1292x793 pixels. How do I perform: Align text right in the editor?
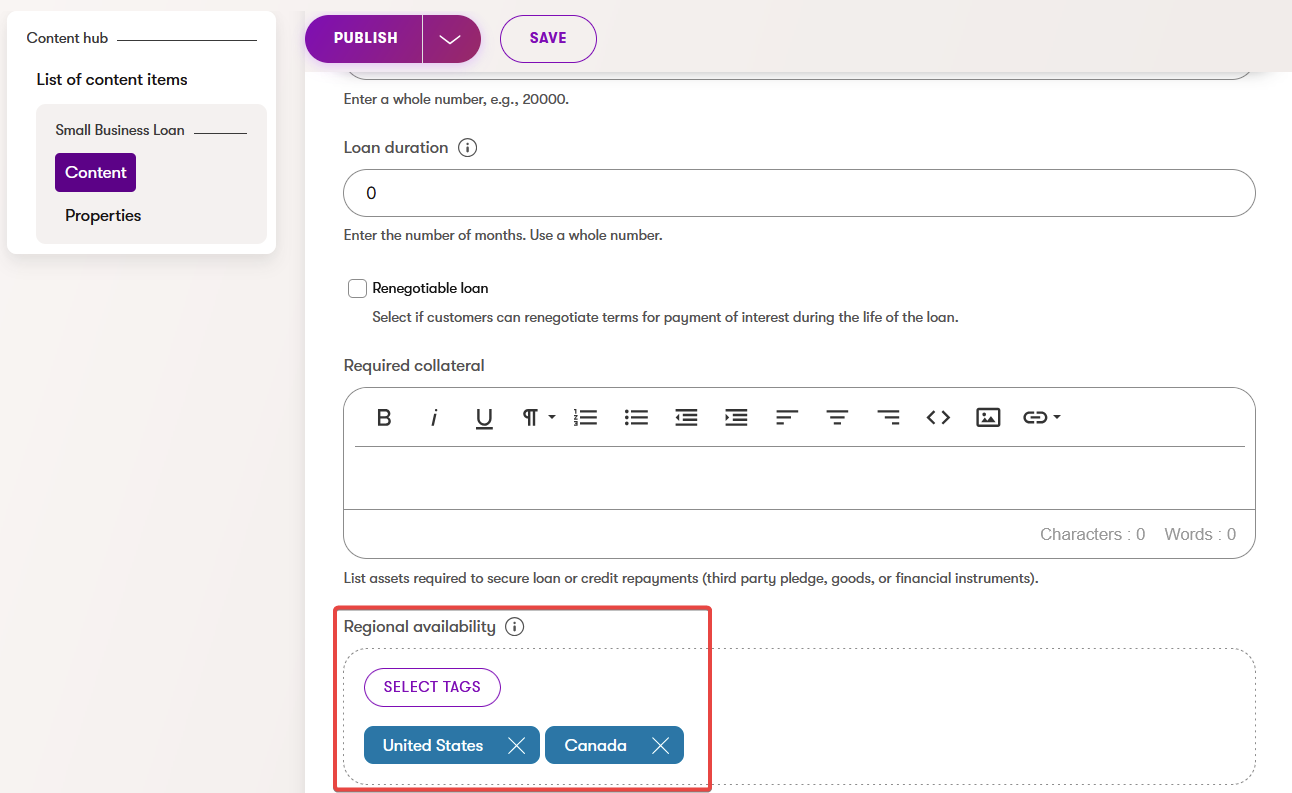click(x=888, y=418)
